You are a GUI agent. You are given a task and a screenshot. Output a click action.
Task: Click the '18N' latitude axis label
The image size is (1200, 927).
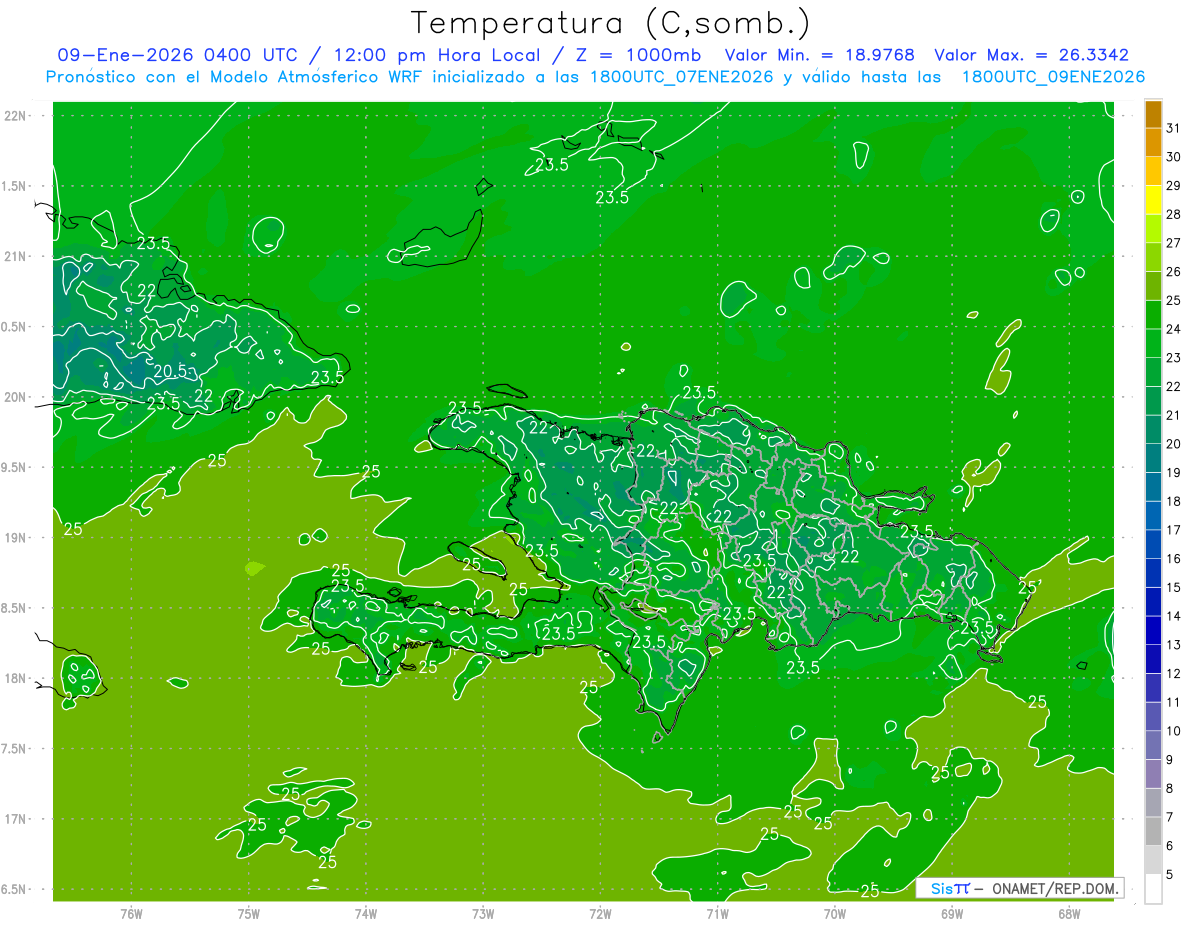pyautogui.click(x=16, y=678)
